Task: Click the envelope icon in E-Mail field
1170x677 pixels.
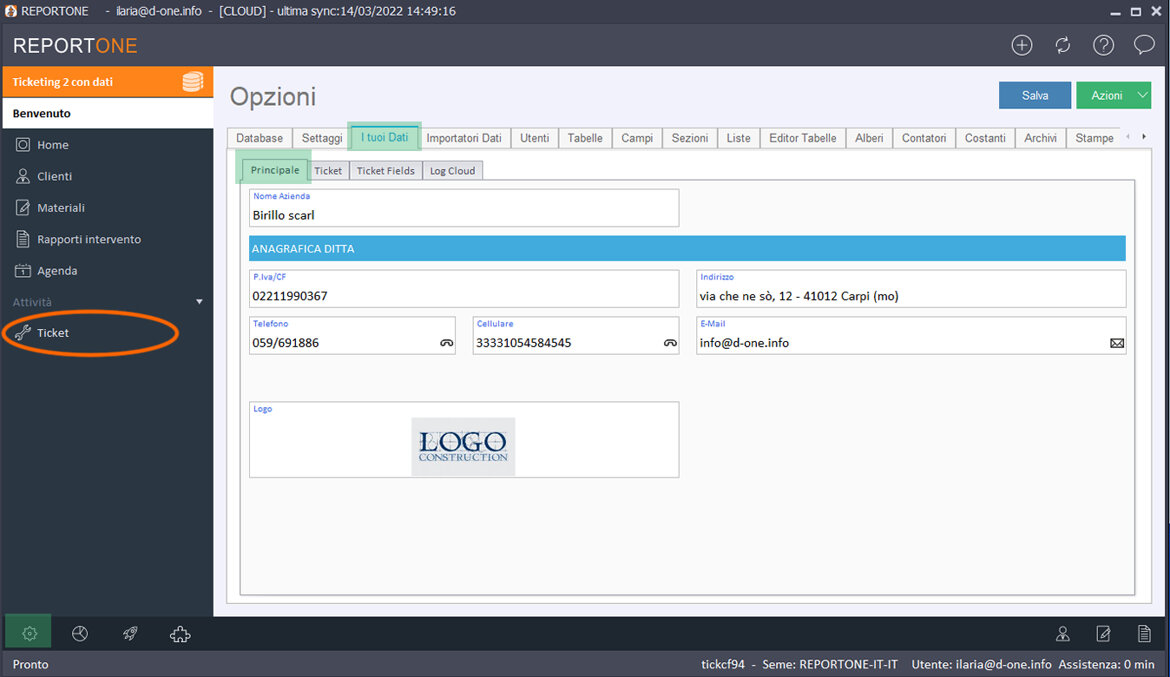Action: click(1116, 343)
